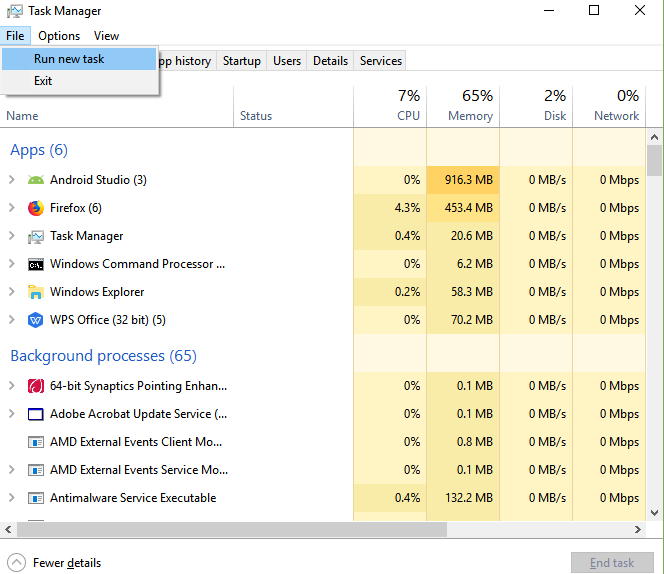Click the Windows Command Processor icon

(x=36, y=264)
